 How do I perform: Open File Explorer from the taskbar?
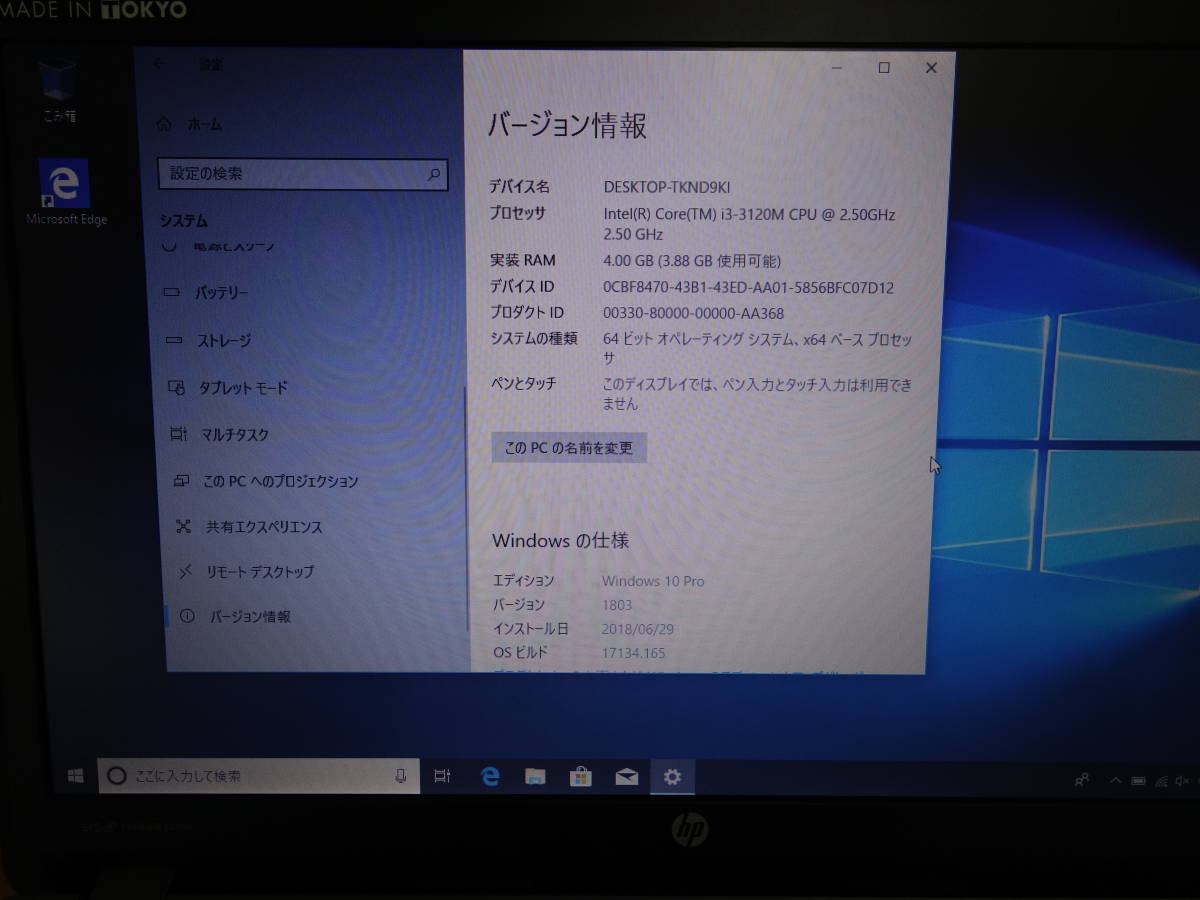(x=536, y=776)
